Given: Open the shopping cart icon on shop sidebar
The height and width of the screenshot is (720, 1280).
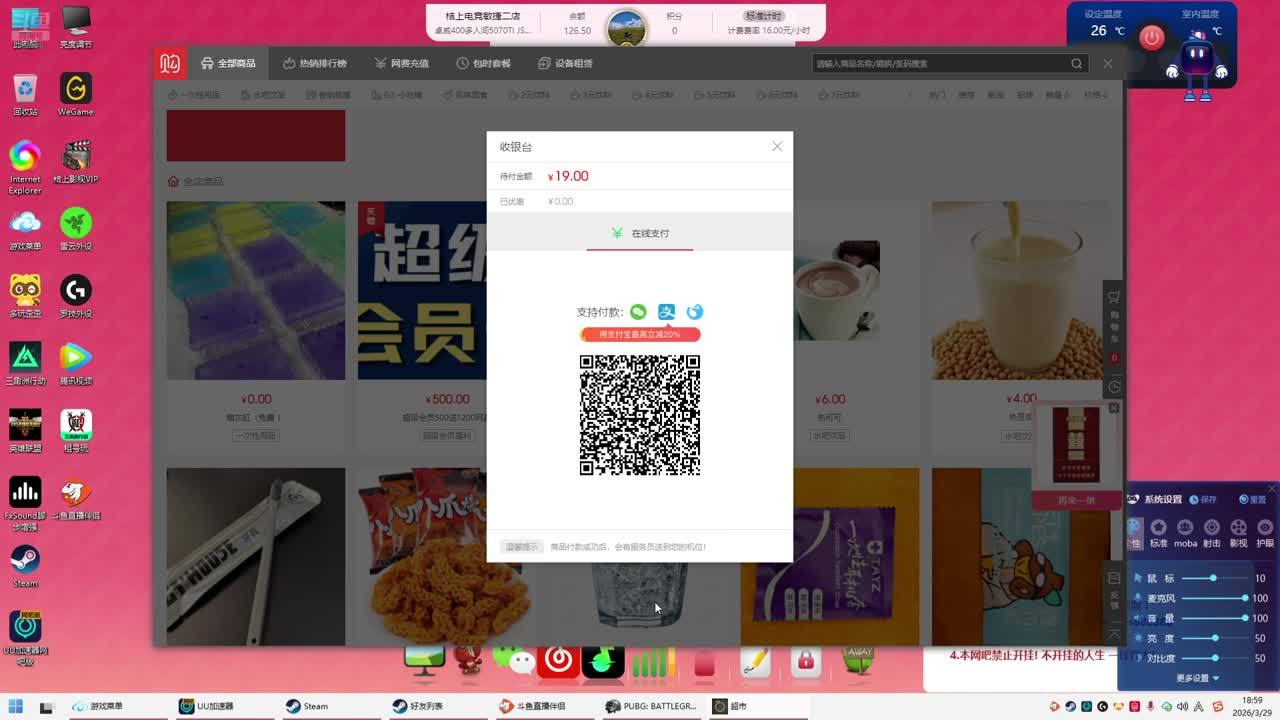Looking at the screenshot, I should click(1113, 298).
